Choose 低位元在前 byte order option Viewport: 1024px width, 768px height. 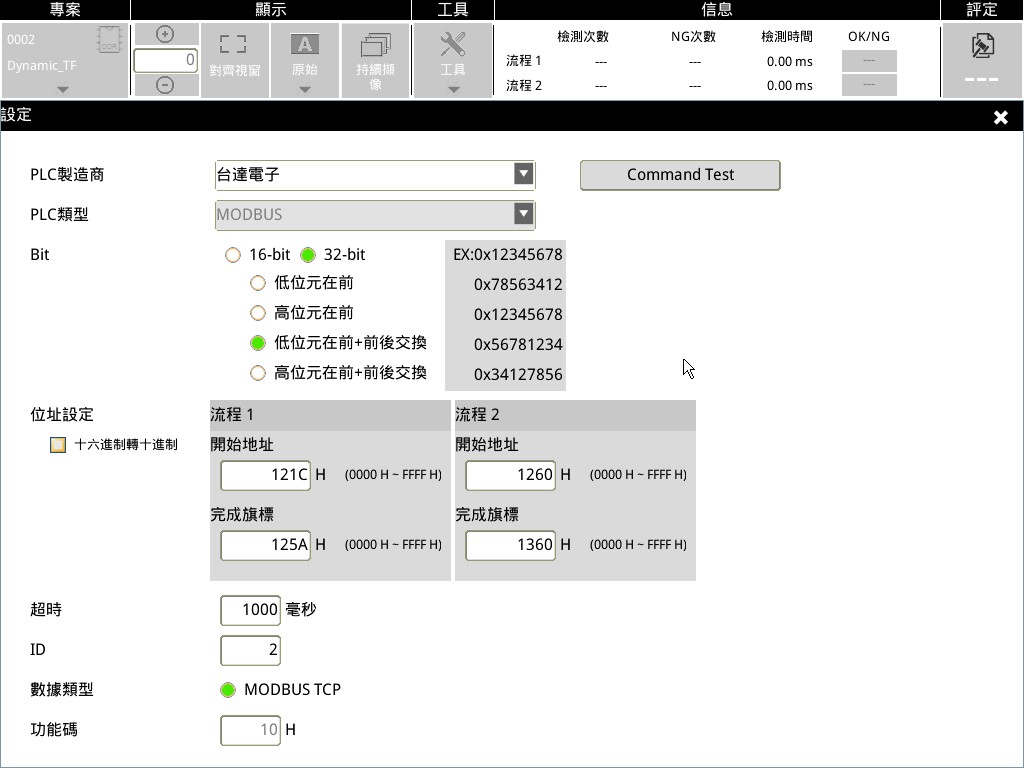point(258,283)
